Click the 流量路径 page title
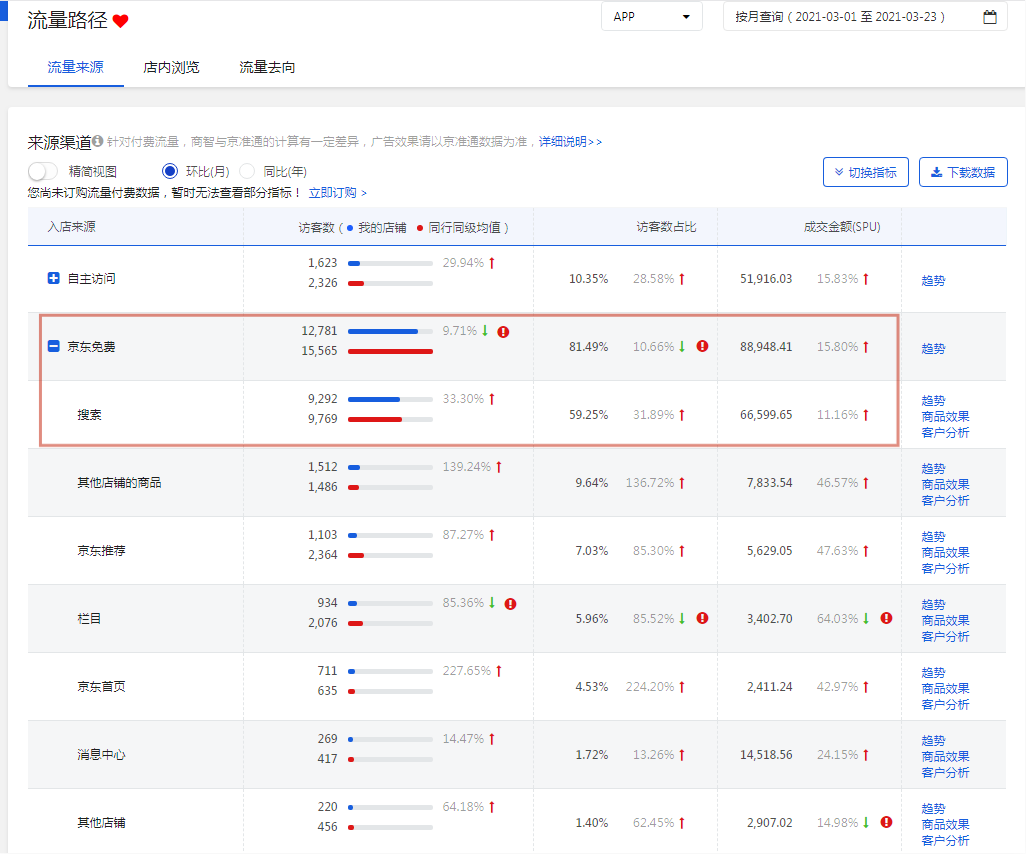This screenshot has width=1026, height=854. [x=67, y=20]
